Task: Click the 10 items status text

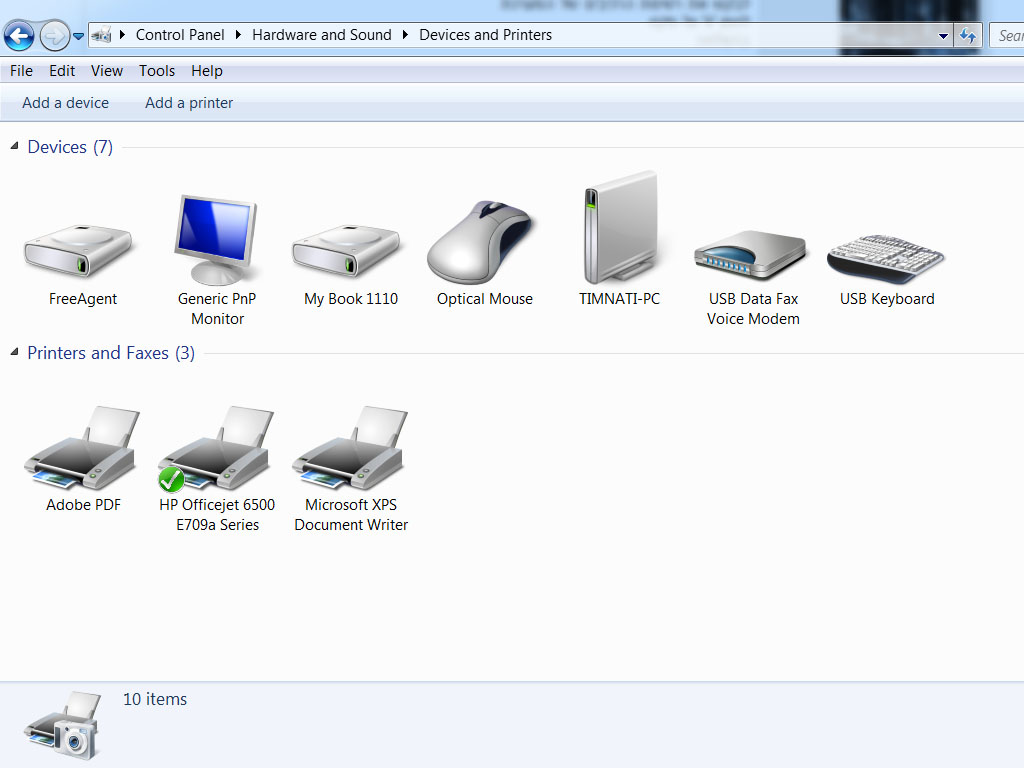Action: pyautogui.click(x=155, y=699)
